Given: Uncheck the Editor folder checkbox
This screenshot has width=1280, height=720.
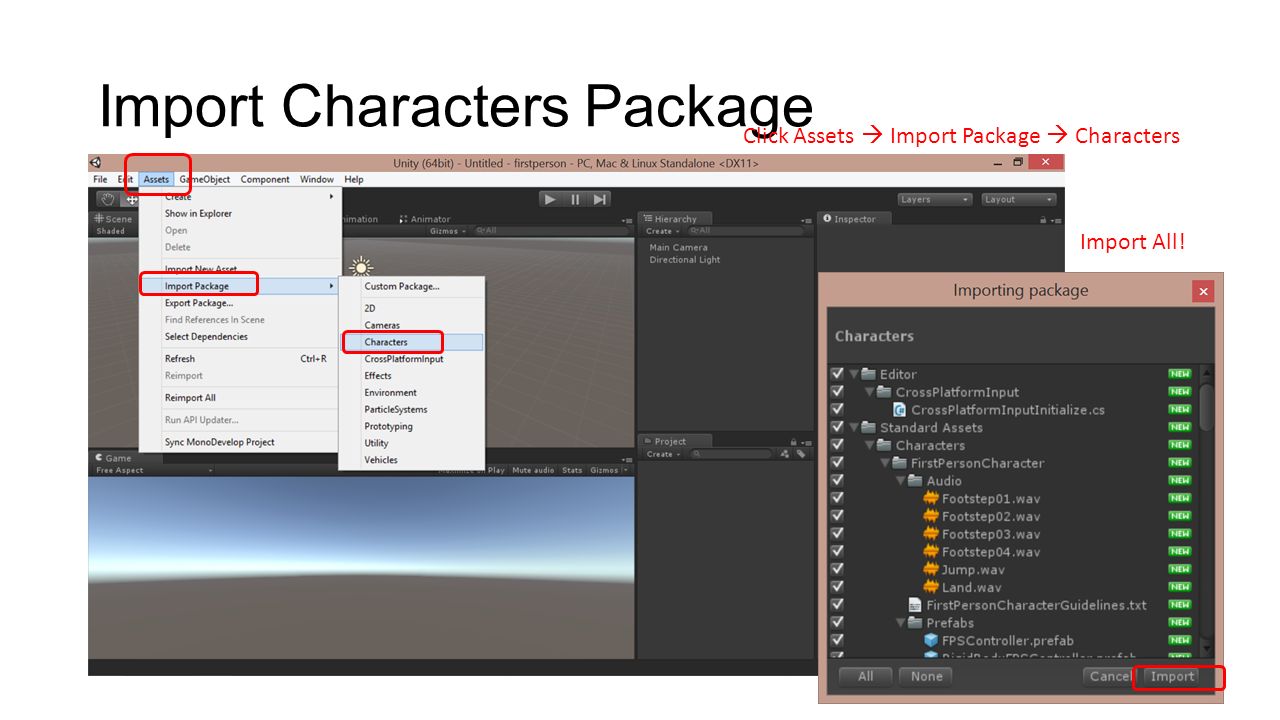Looking at the screenshot, I should pos(838,374).
